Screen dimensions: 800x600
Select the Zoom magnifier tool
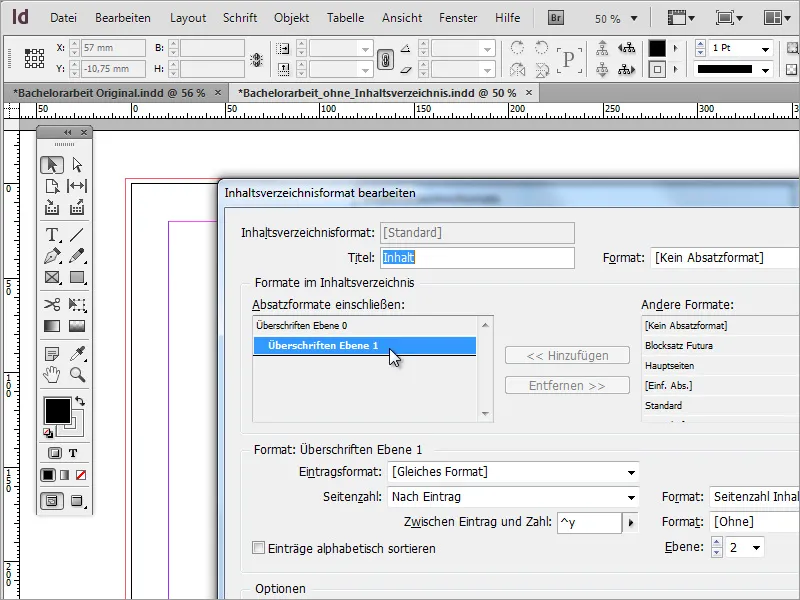click(77, 375)
